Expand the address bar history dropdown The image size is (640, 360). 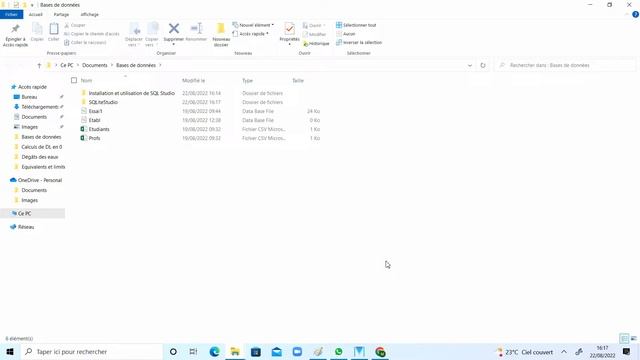pyautogui.click(x=470, y=65)
